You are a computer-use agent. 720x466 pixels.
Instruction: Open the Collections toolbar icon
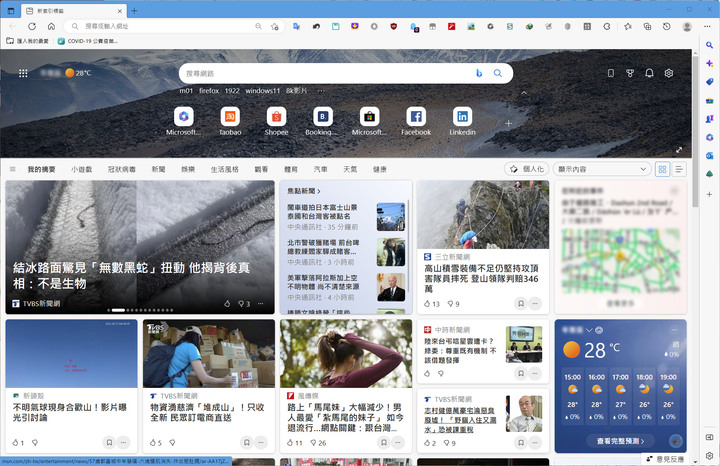tap(647, 27)
